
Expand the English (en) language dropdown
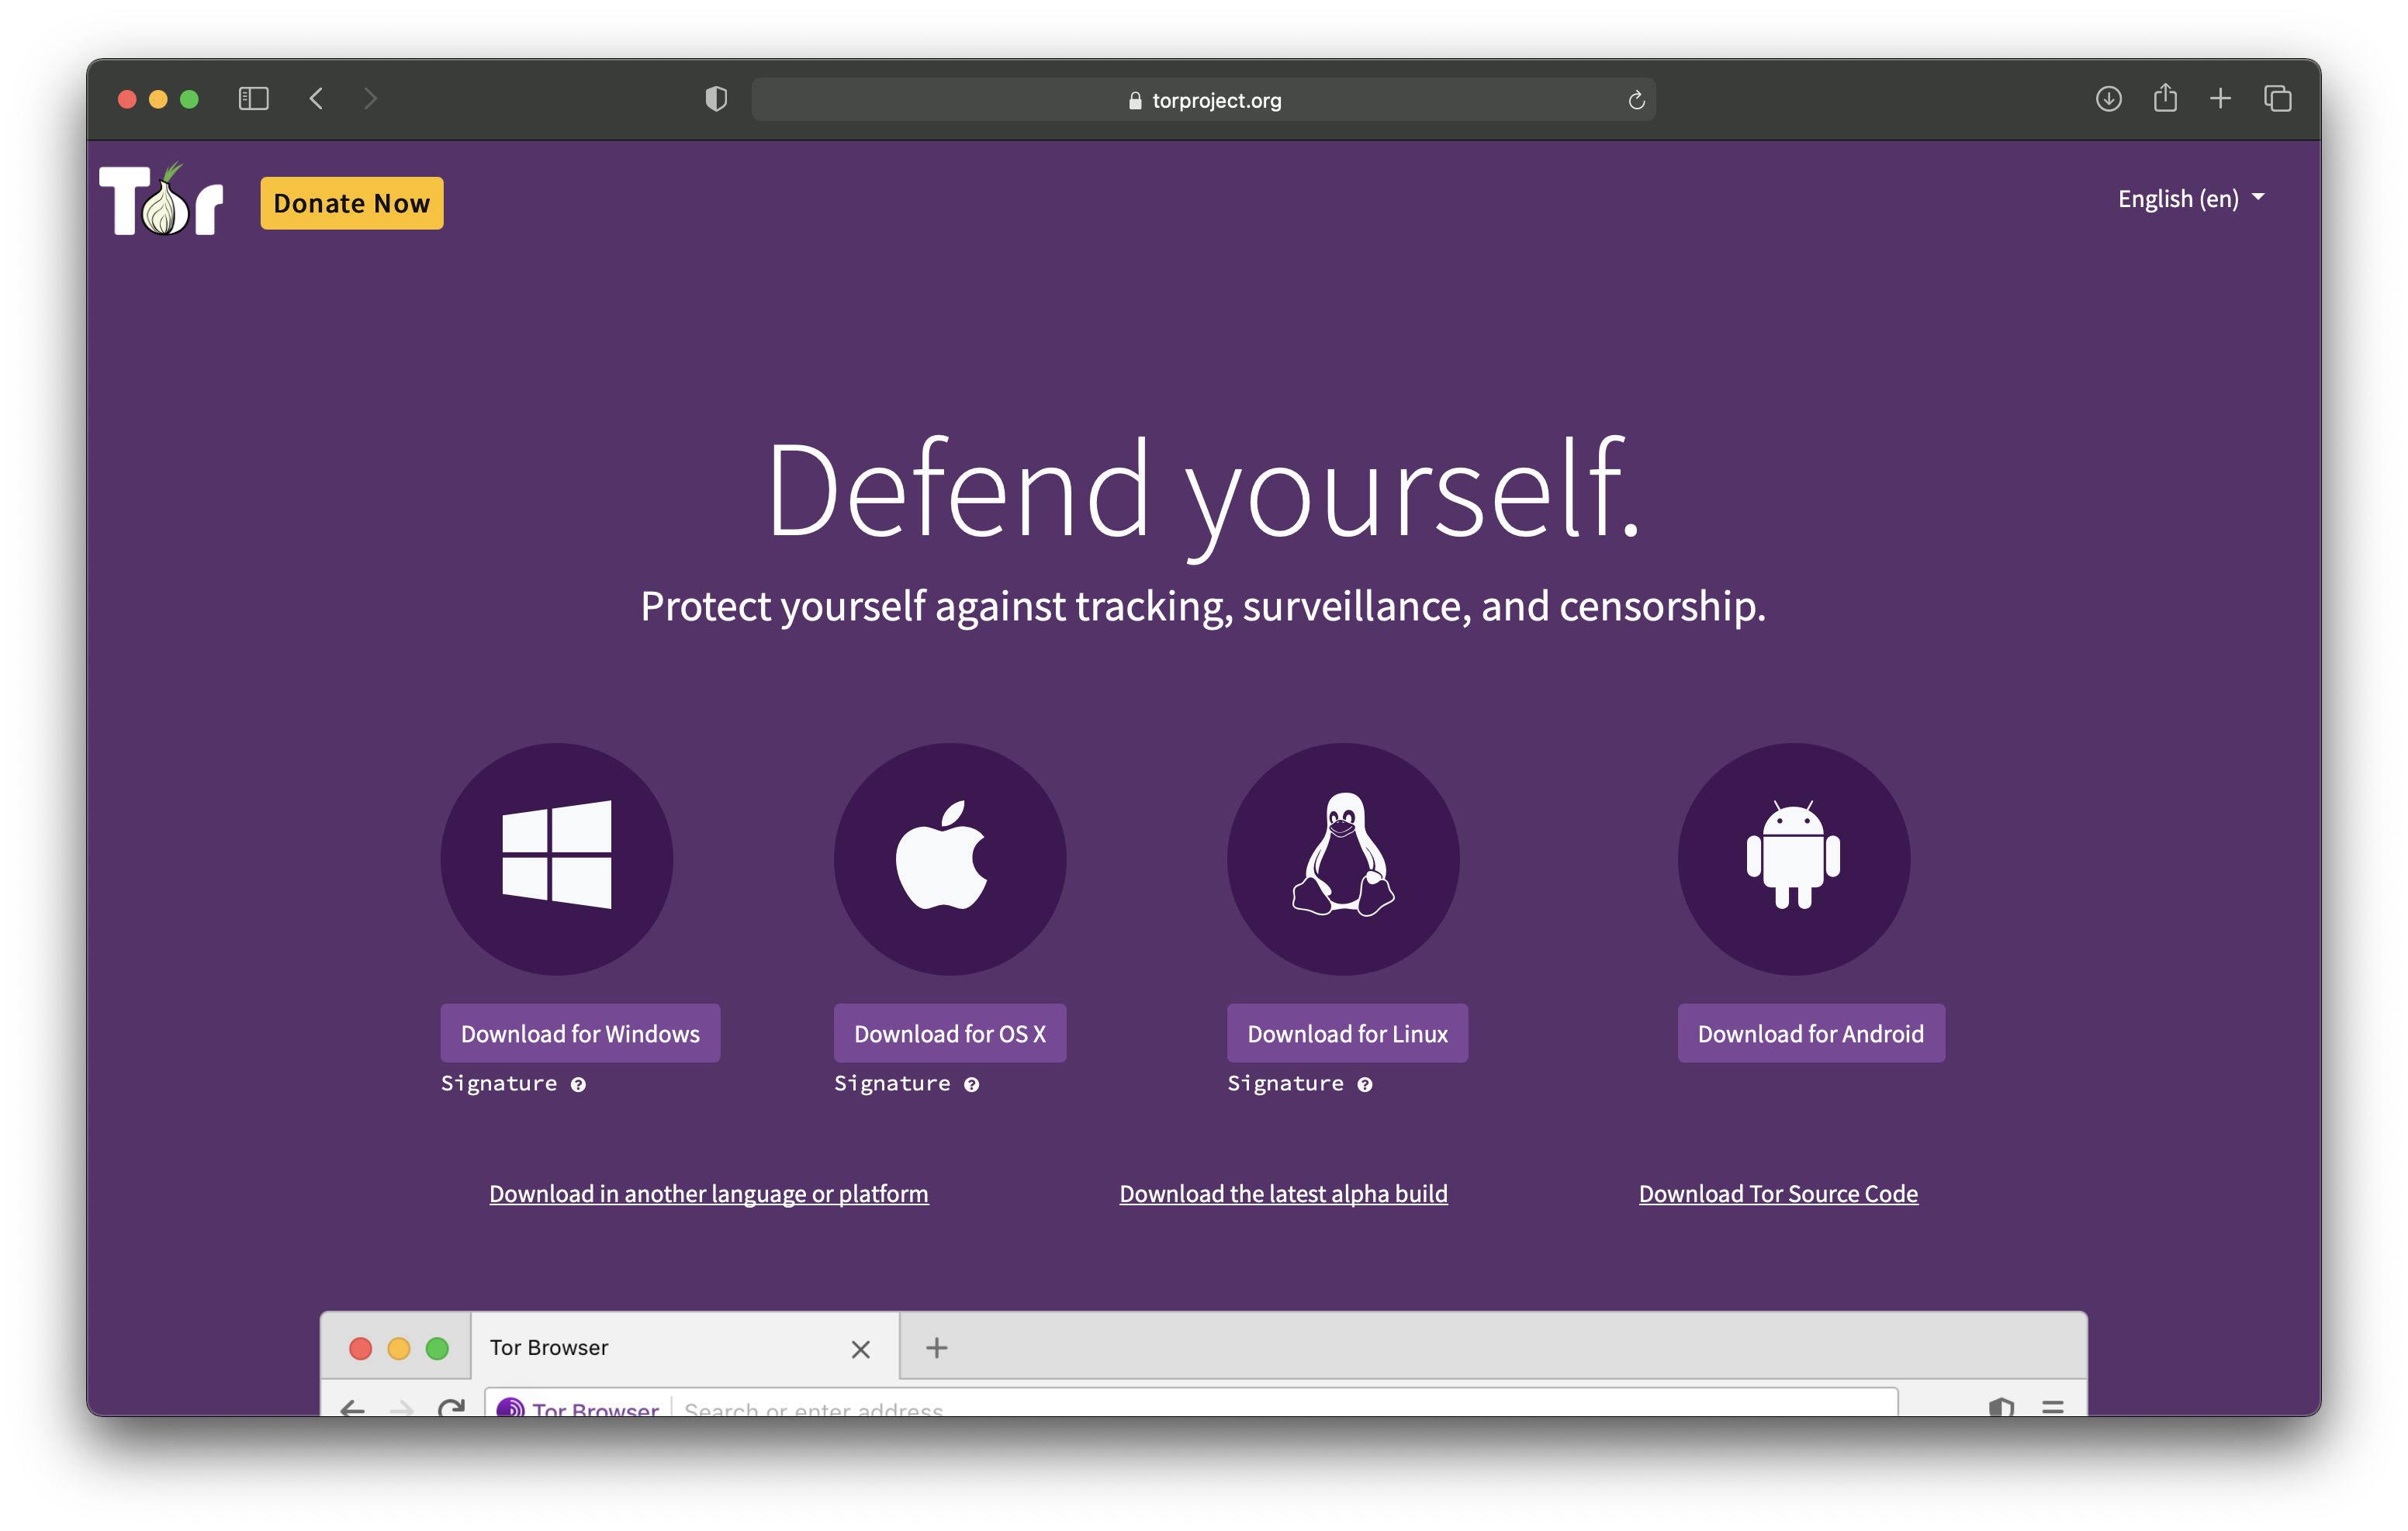2191,199
